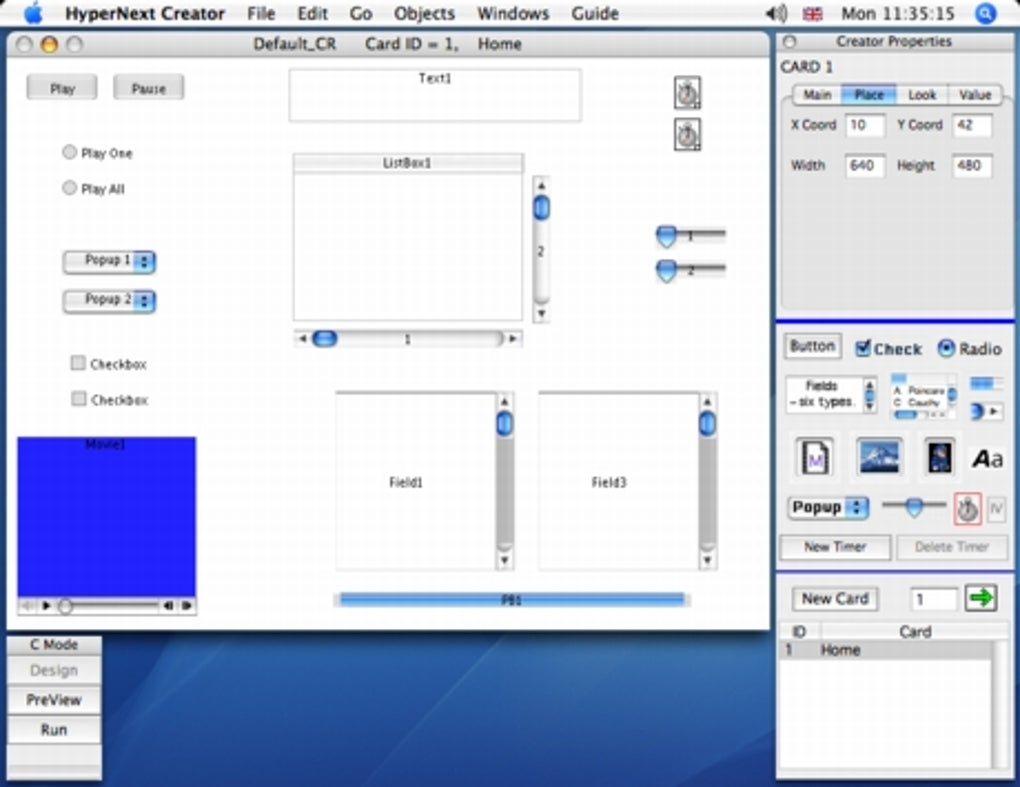1020x787 pixels.
Task: Tick the upper Checkbox on the card
Action: 78,363
